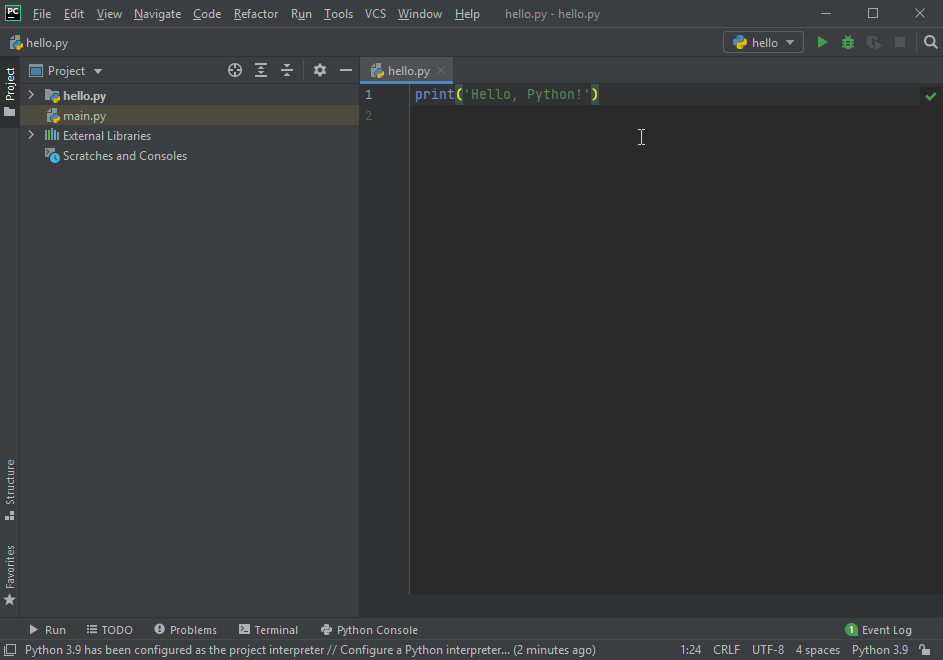Open Python 3.9 interpreter selector
This screenshot has height=660, width=943.
(x=879, y=650)
